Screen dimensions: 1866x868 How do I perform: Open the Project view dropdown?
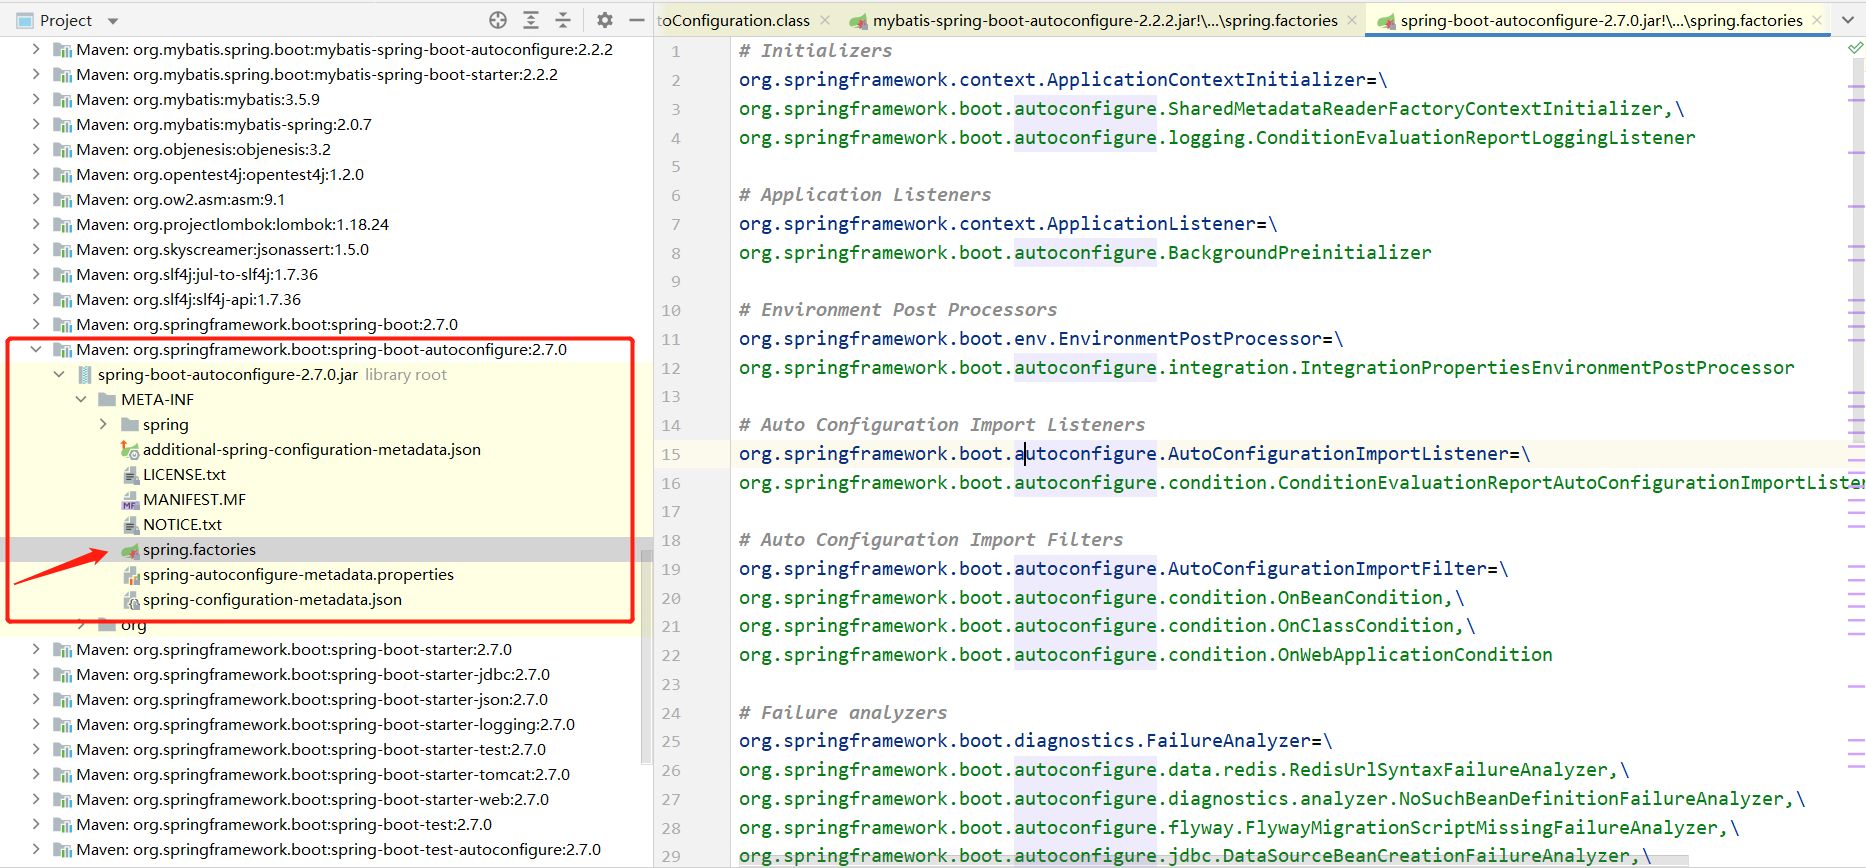click(x=113, y=21)
